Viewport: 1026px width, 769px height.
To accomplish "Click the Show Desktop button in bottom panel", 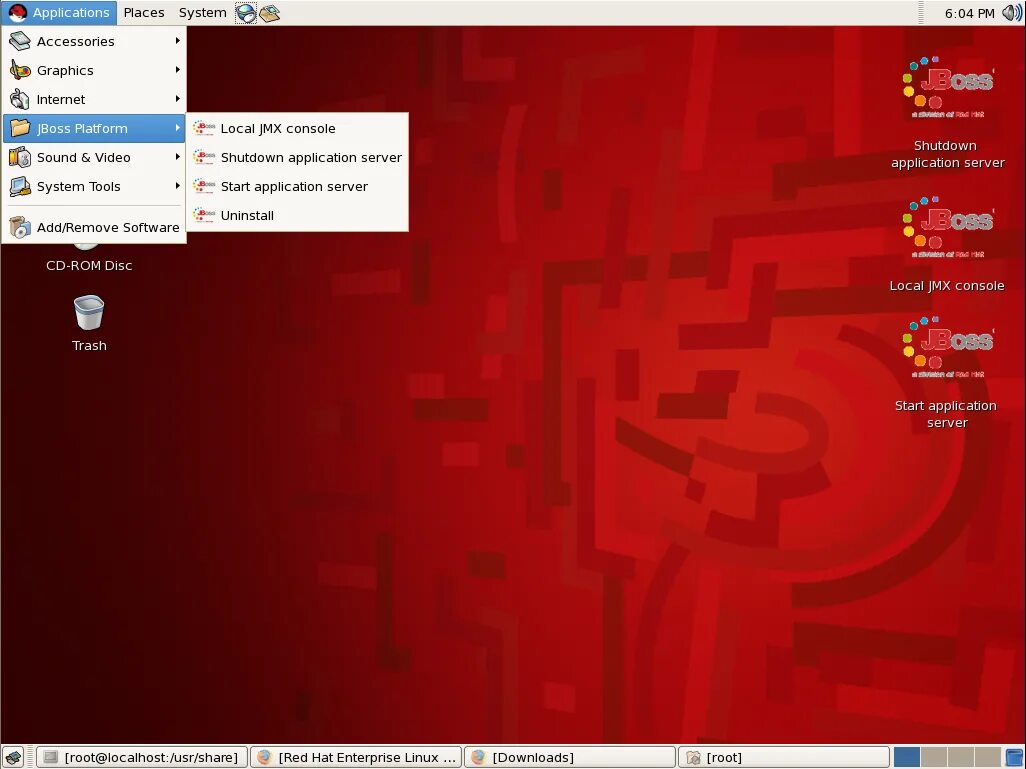I will [x=13, y=757].
